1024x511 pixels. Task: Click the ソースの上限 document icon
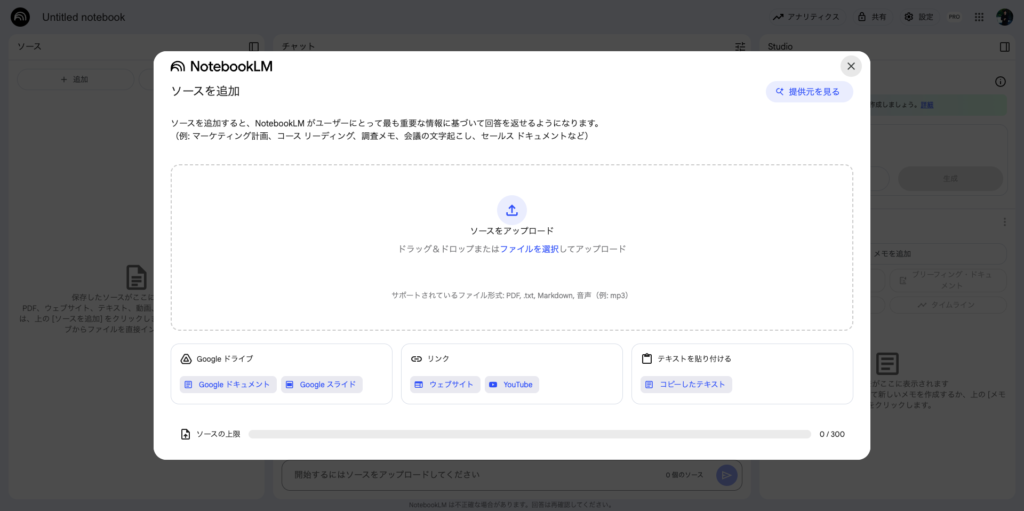(x=185, y=434)
